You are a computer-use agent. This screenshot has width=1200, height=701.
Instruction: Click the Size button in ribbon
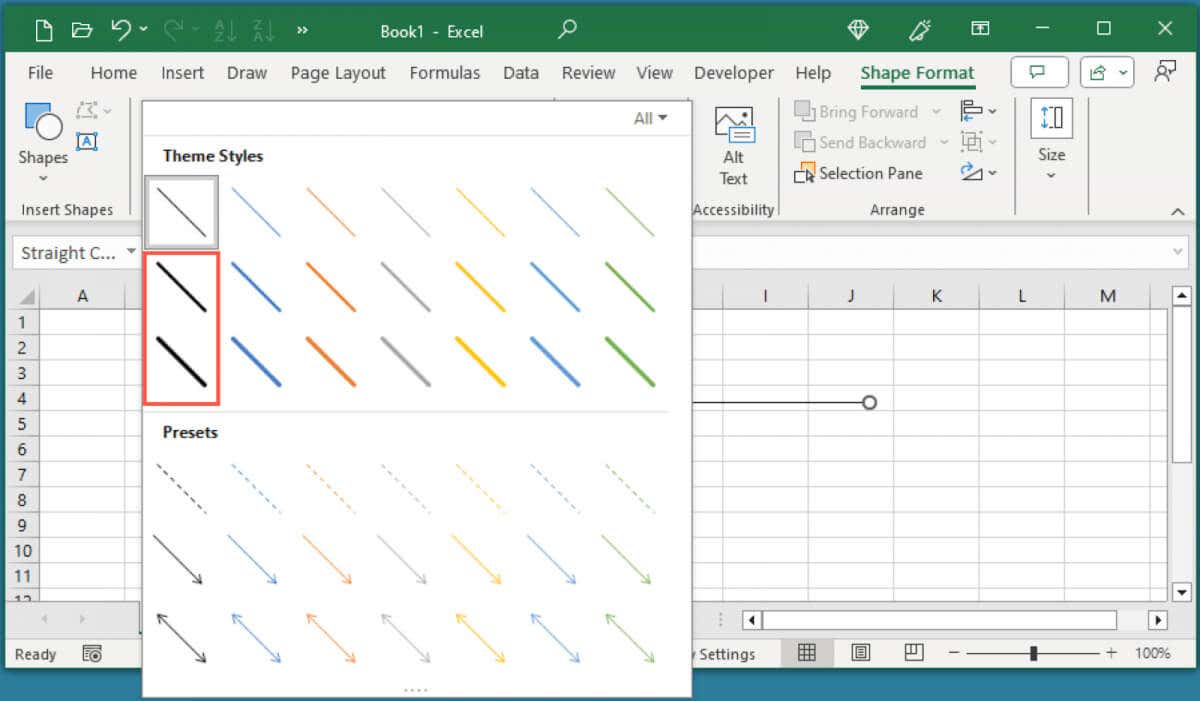coord(1051,139)
